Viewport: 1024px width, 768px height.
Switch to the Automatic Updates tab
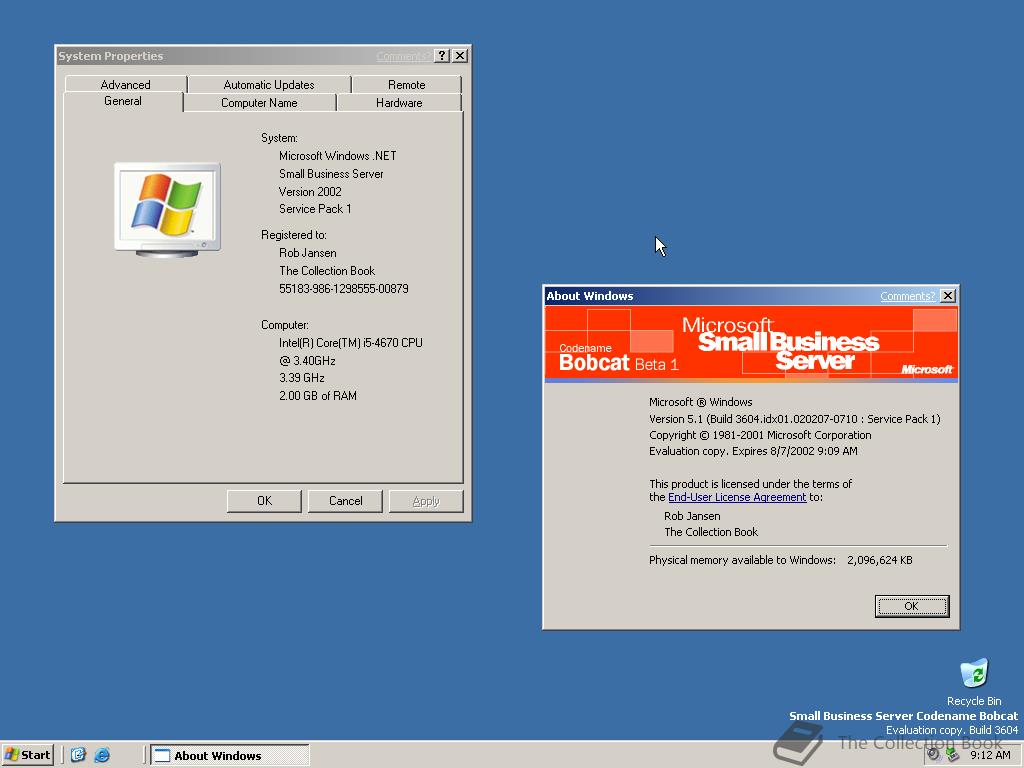[268, 85]
